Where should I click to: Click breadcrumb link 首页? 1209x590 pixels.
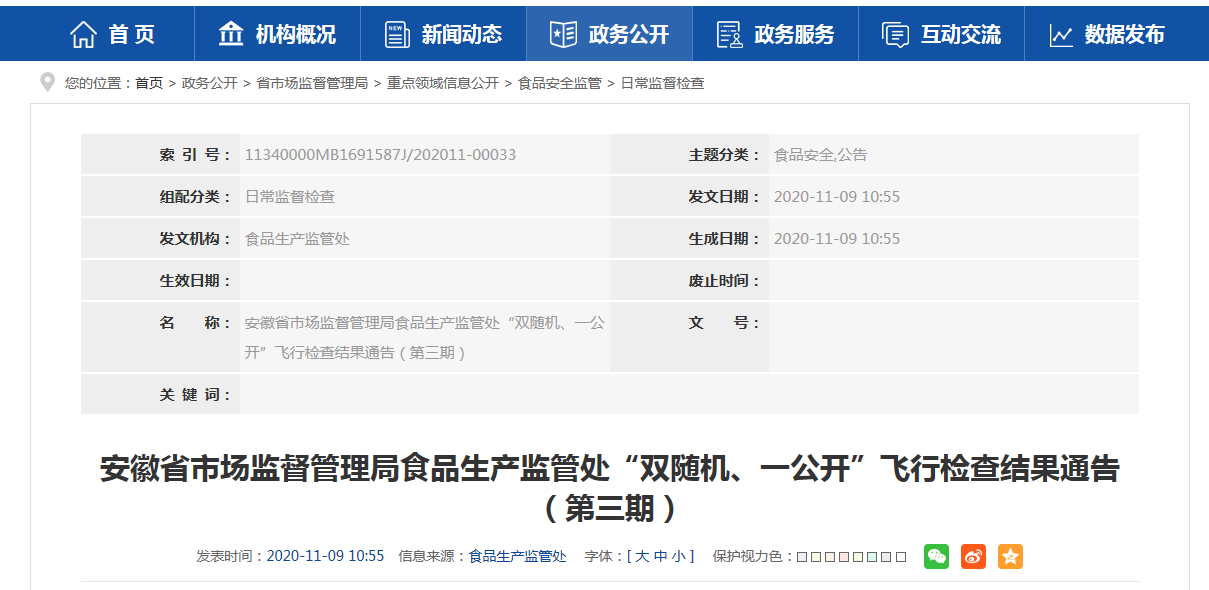pyautogui.click(x=149, y=83)
